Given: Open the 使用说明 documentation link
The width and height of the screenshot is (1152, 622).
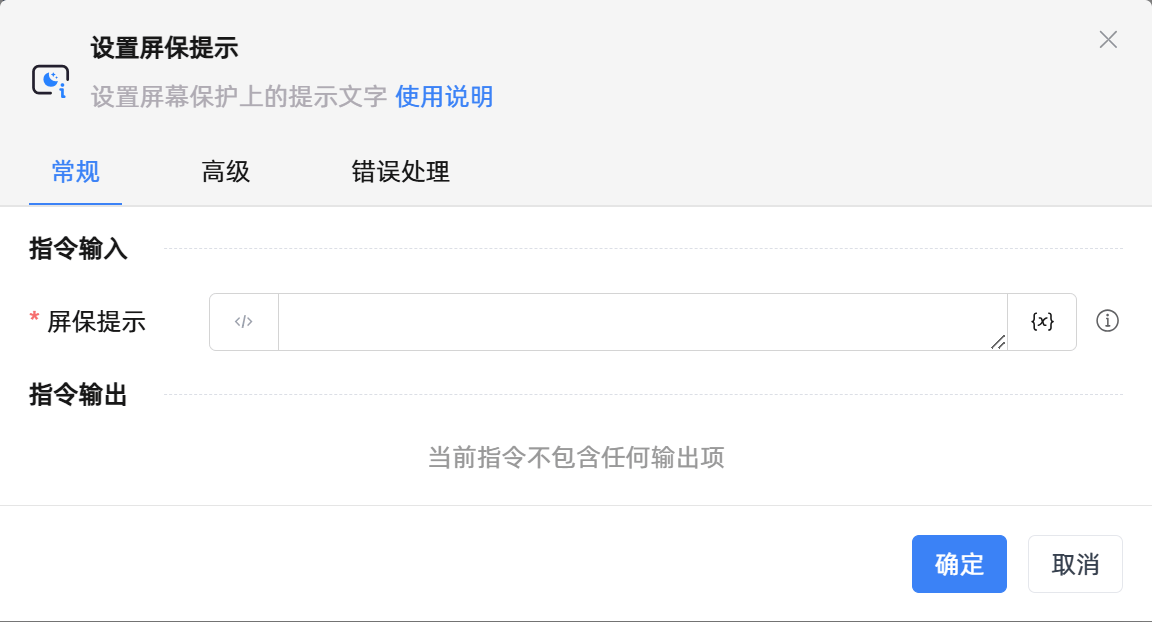Looking at the screenshot, I should tap(444, 97).
